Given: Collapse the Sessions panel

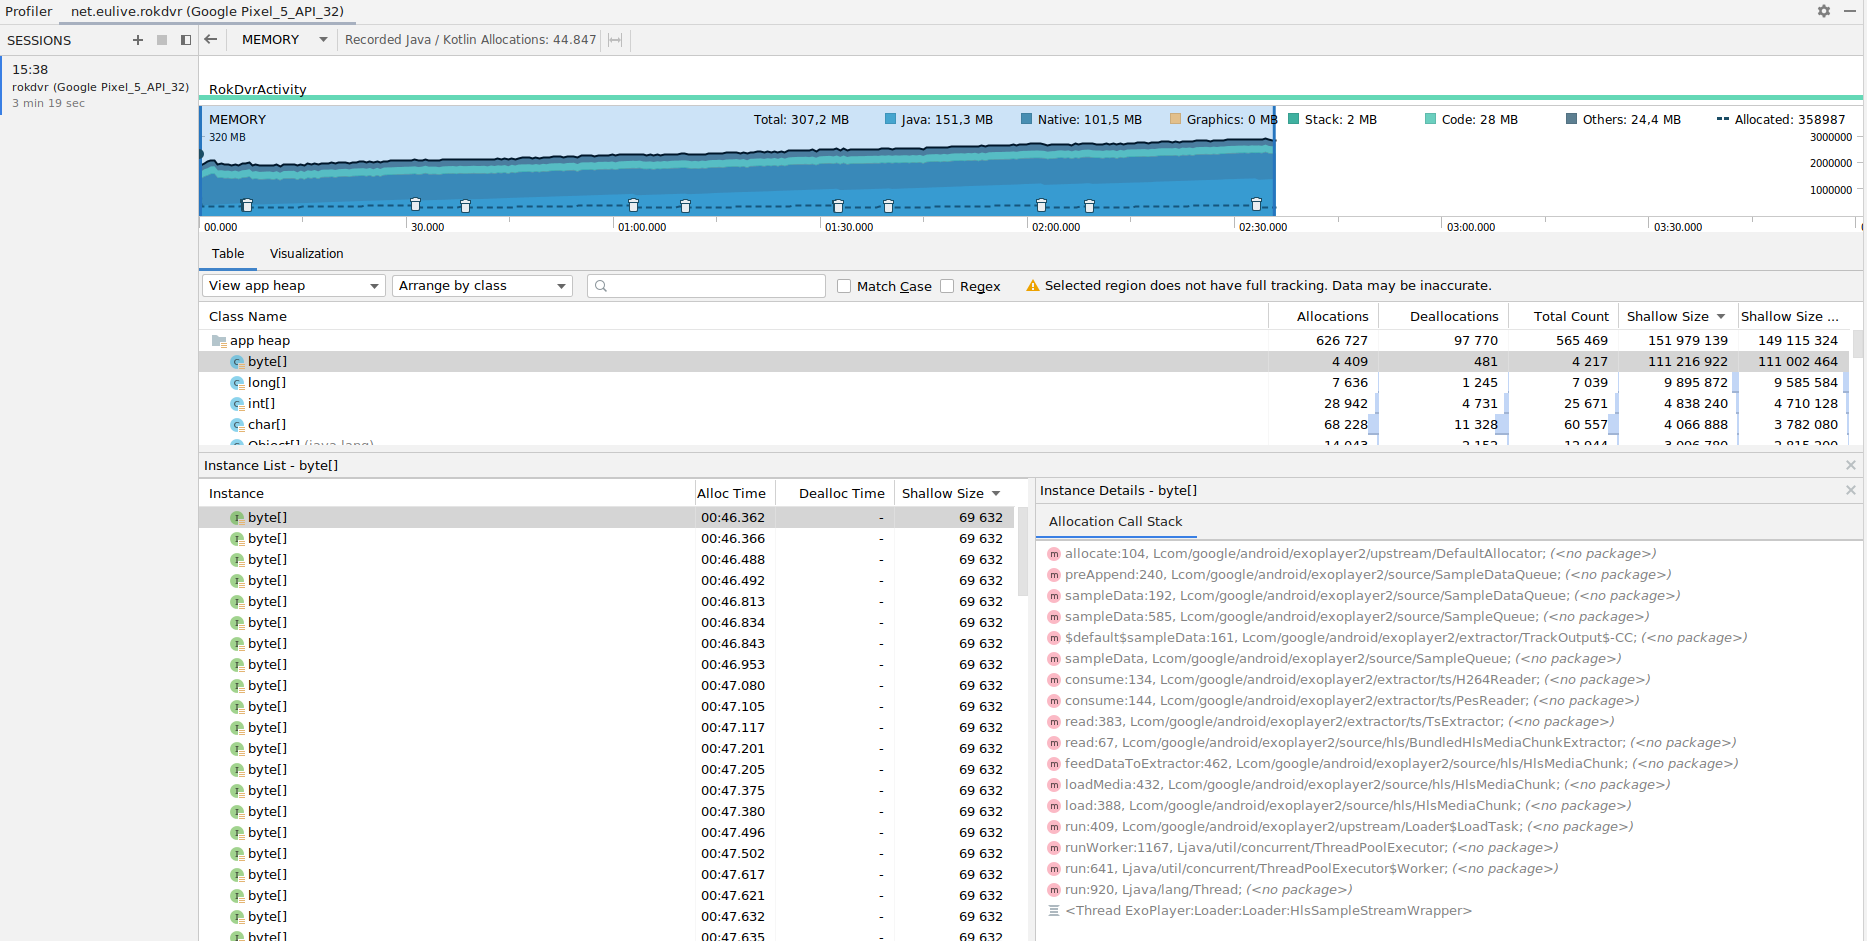Looking at the screenshot, I should [x=186, y=40].
